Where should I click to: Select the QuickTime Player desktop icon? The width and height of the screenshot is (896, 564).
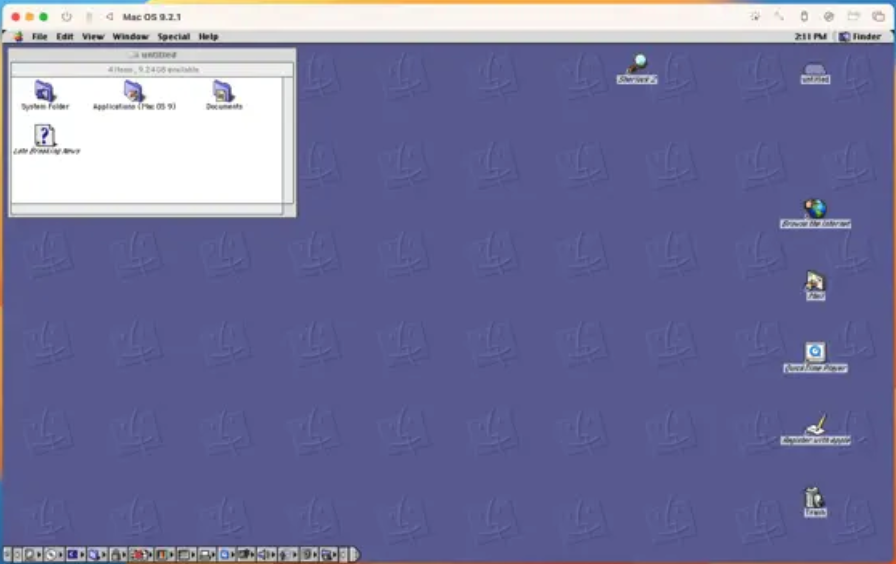pos(815,352)
